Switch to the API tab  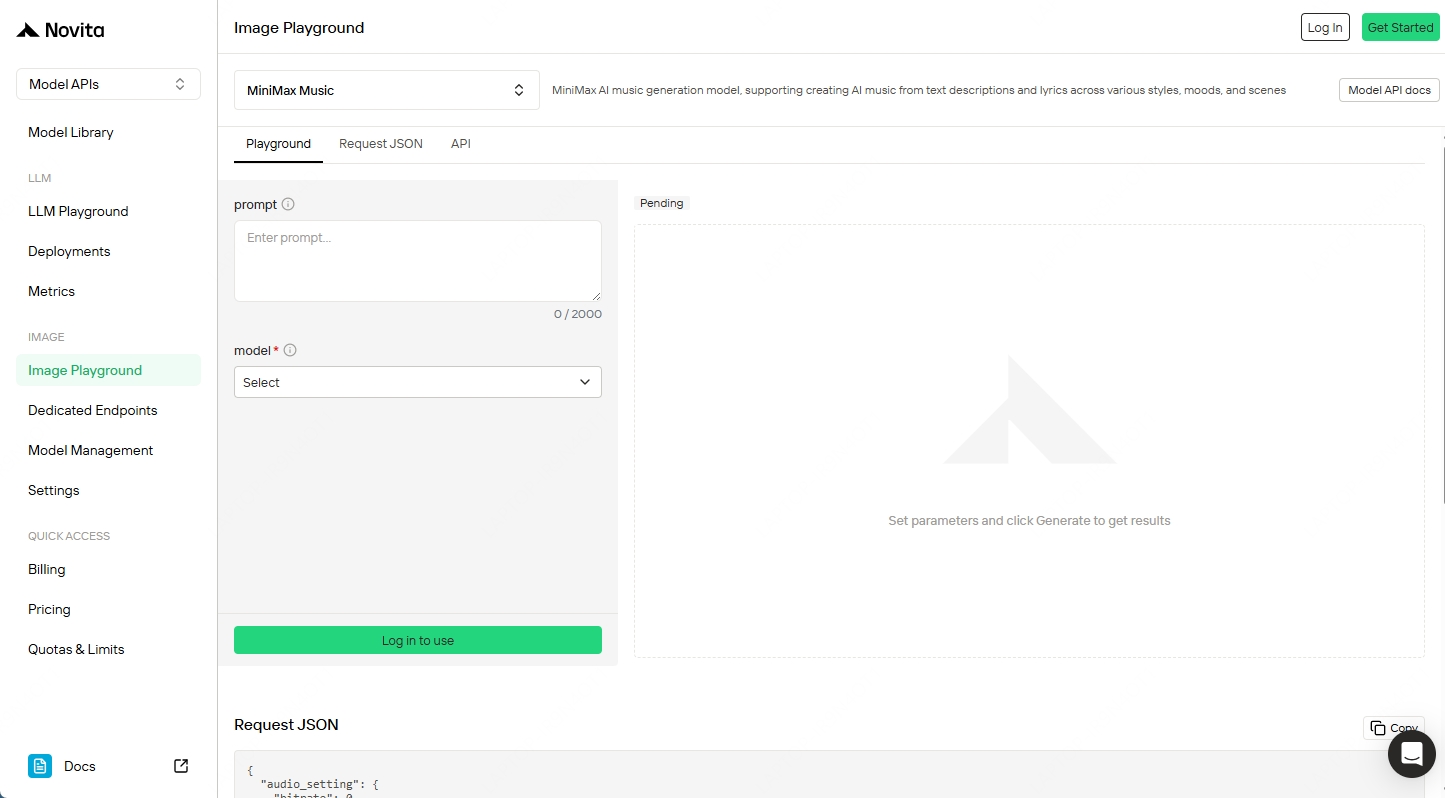coord(461,144)
